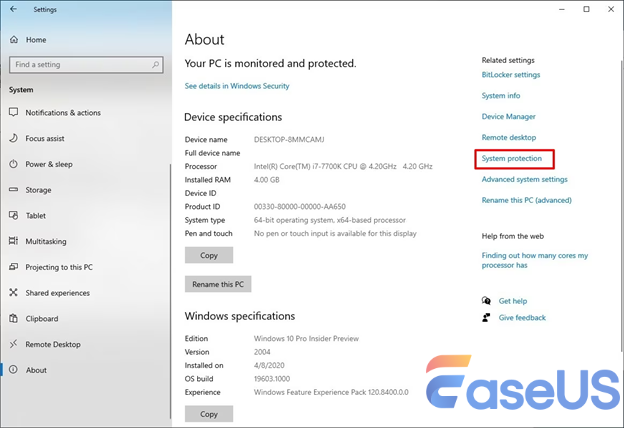
Task: Click the Remote Desktop icon
Action: [x=14, y=344]
